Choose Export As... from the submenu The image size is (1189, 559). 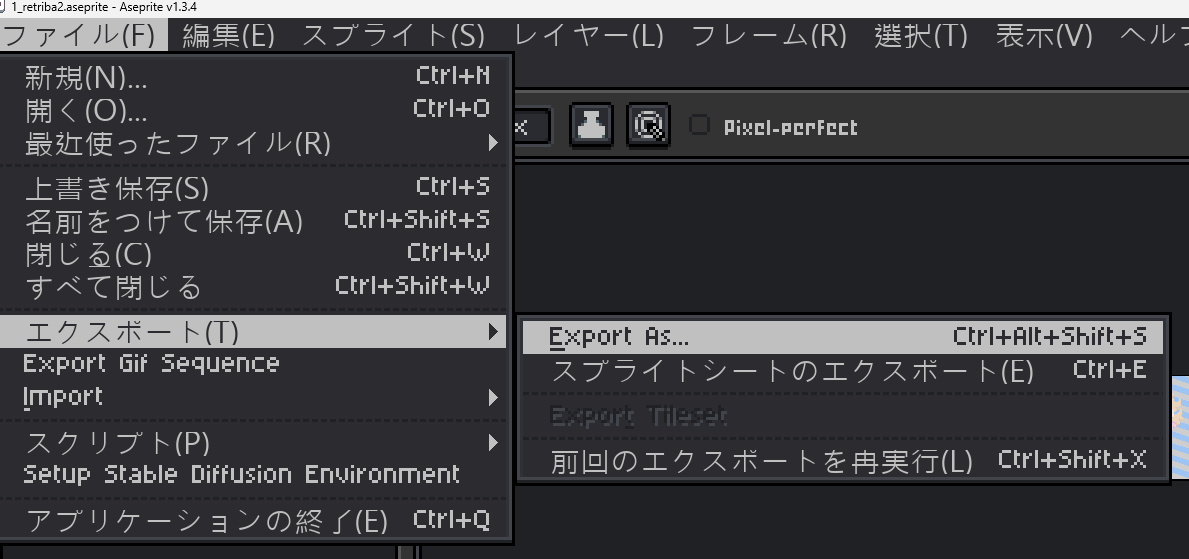coord(620,337)
